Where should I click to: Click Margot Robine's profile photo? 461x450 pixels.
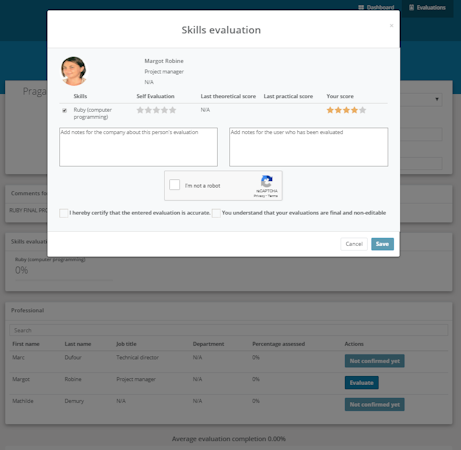73,71
